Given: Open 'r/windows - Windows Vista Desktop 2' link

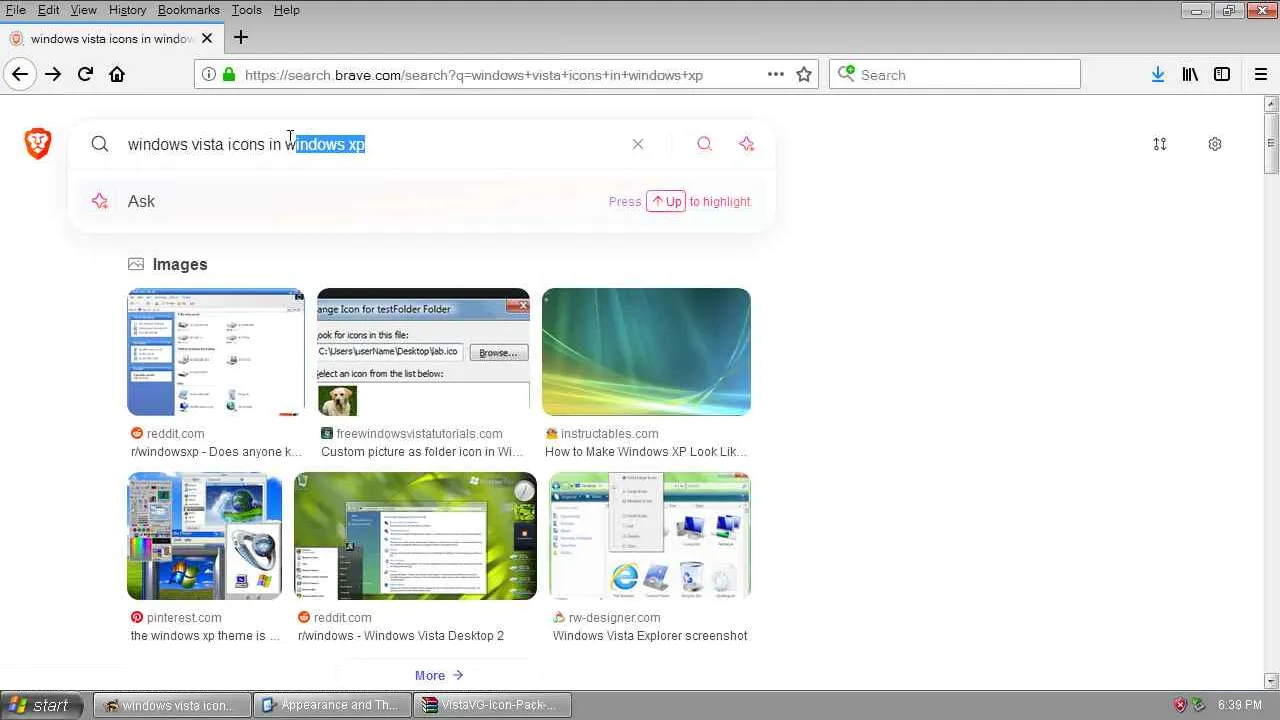Looking at the screenshot, I should point(401,636).
